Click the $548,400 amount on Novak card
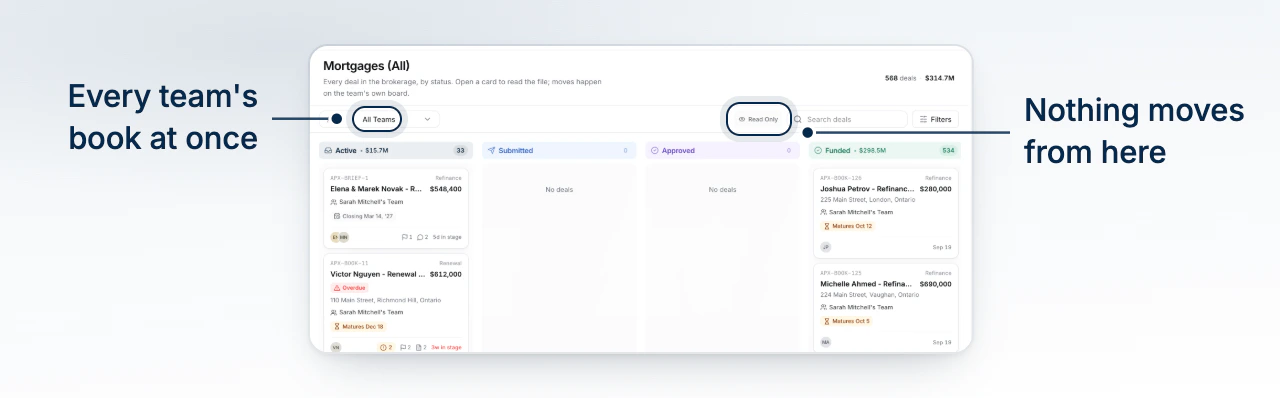This screenshot has height=398, width=1280. 446,188
